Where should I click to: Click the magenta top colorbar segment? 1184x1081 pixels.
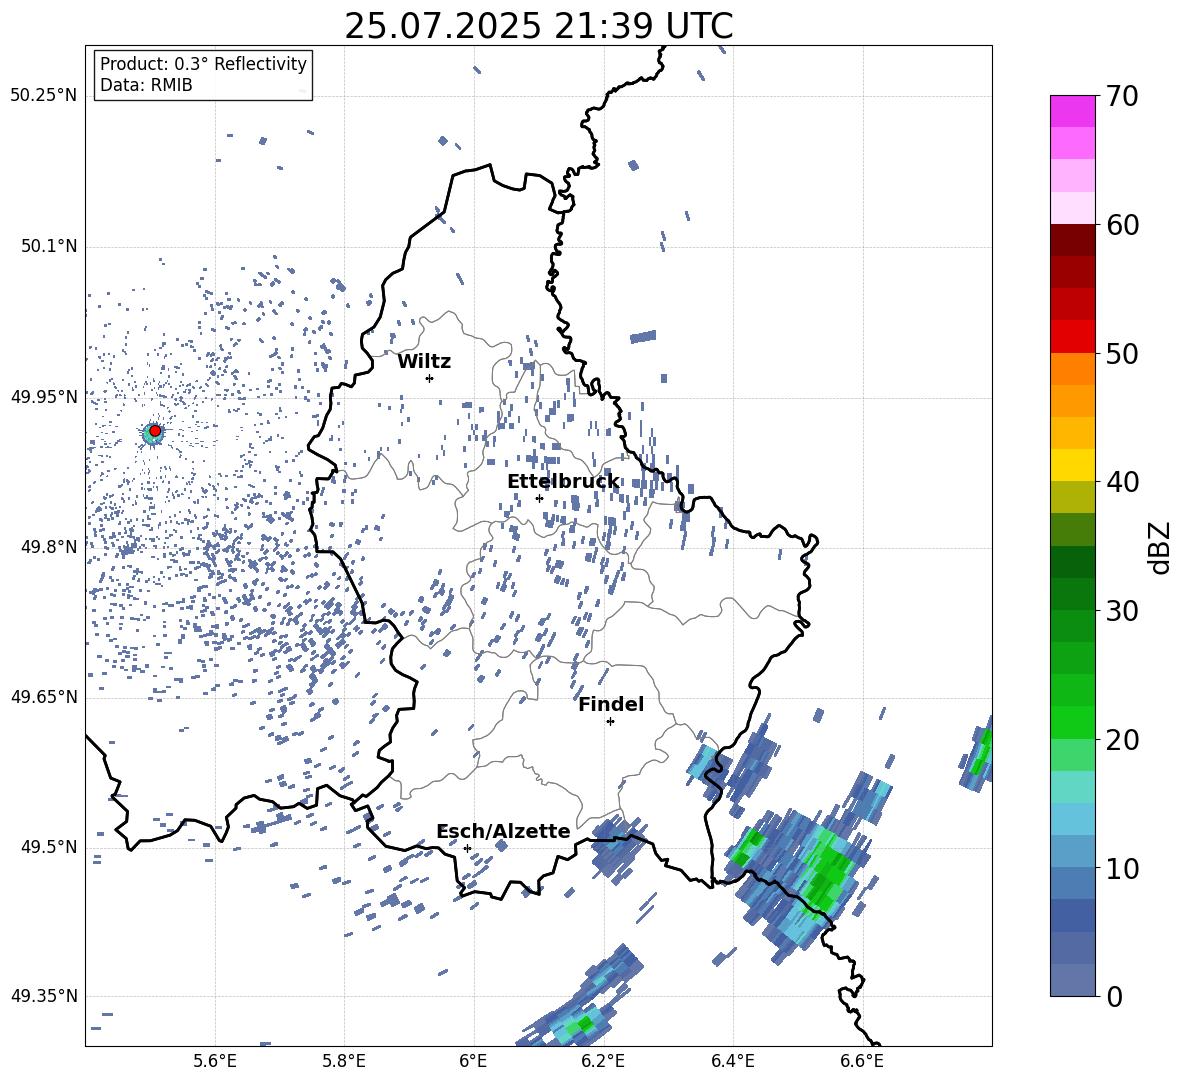1072,112
